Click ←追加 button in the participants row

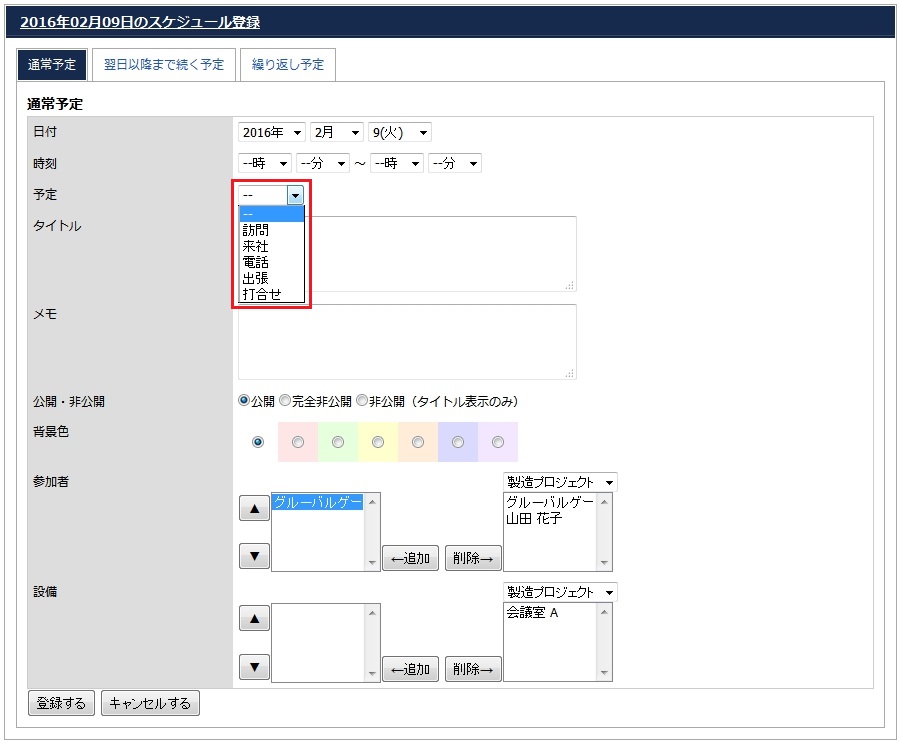tap(410, 558)
